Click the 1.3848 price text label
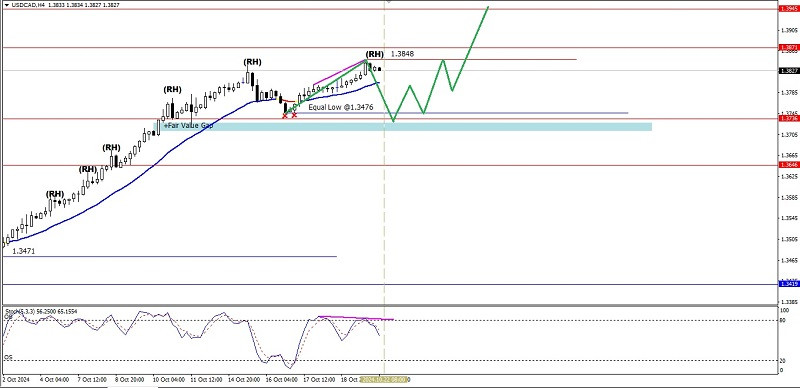800x388 pixels. click(x=402, y=54)
